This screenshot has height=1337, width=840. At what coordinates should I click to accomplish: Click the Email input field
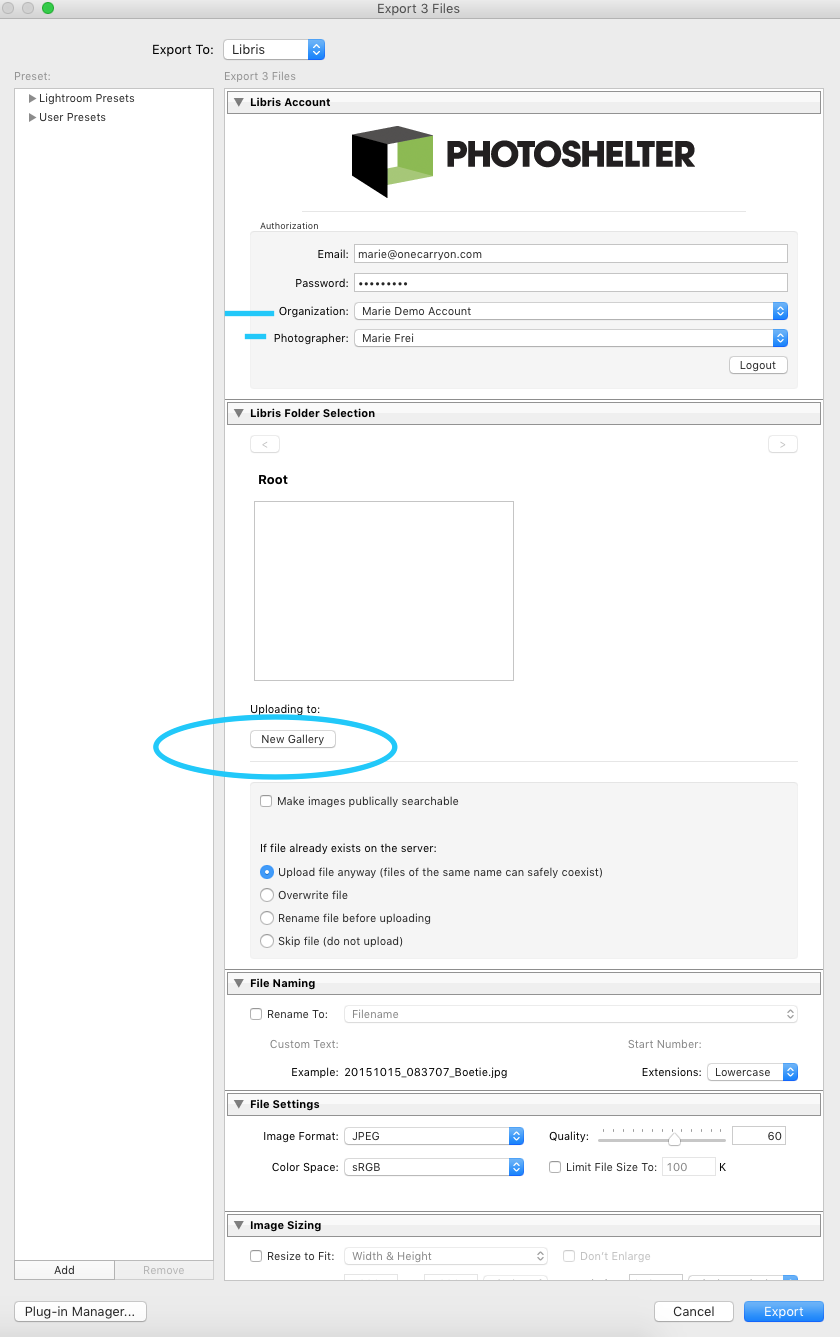(x=571, y=254)
